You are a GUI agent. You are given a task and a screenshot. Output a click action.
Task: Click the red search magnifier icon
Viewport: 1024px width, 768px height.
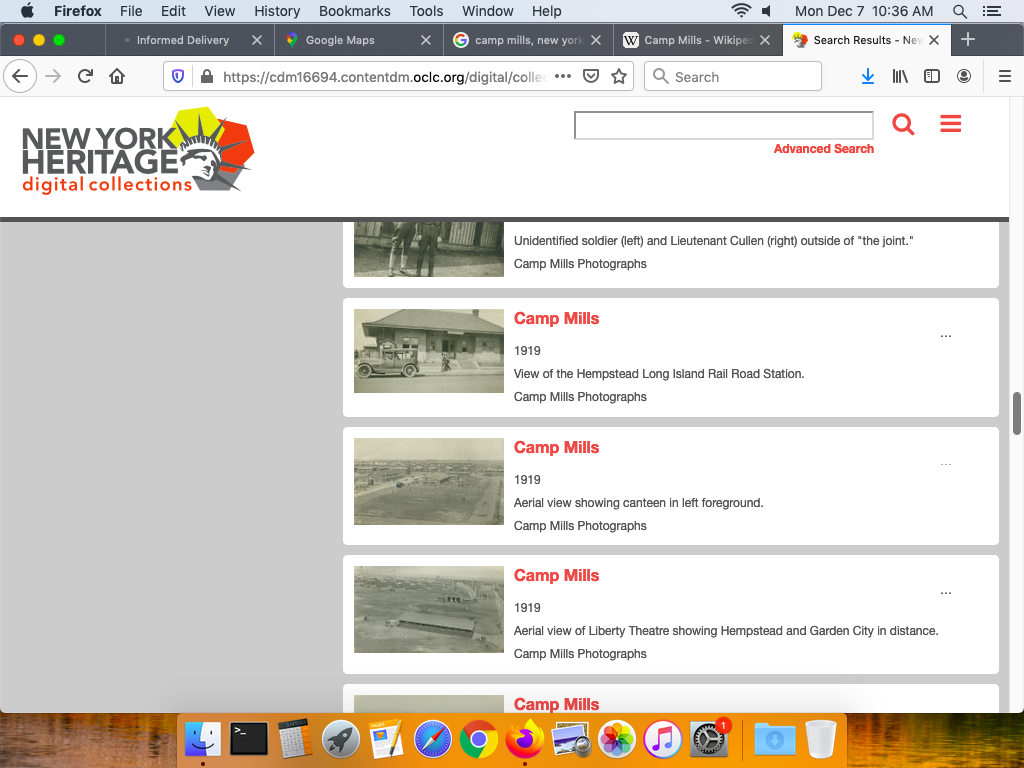tap(903, 125)
